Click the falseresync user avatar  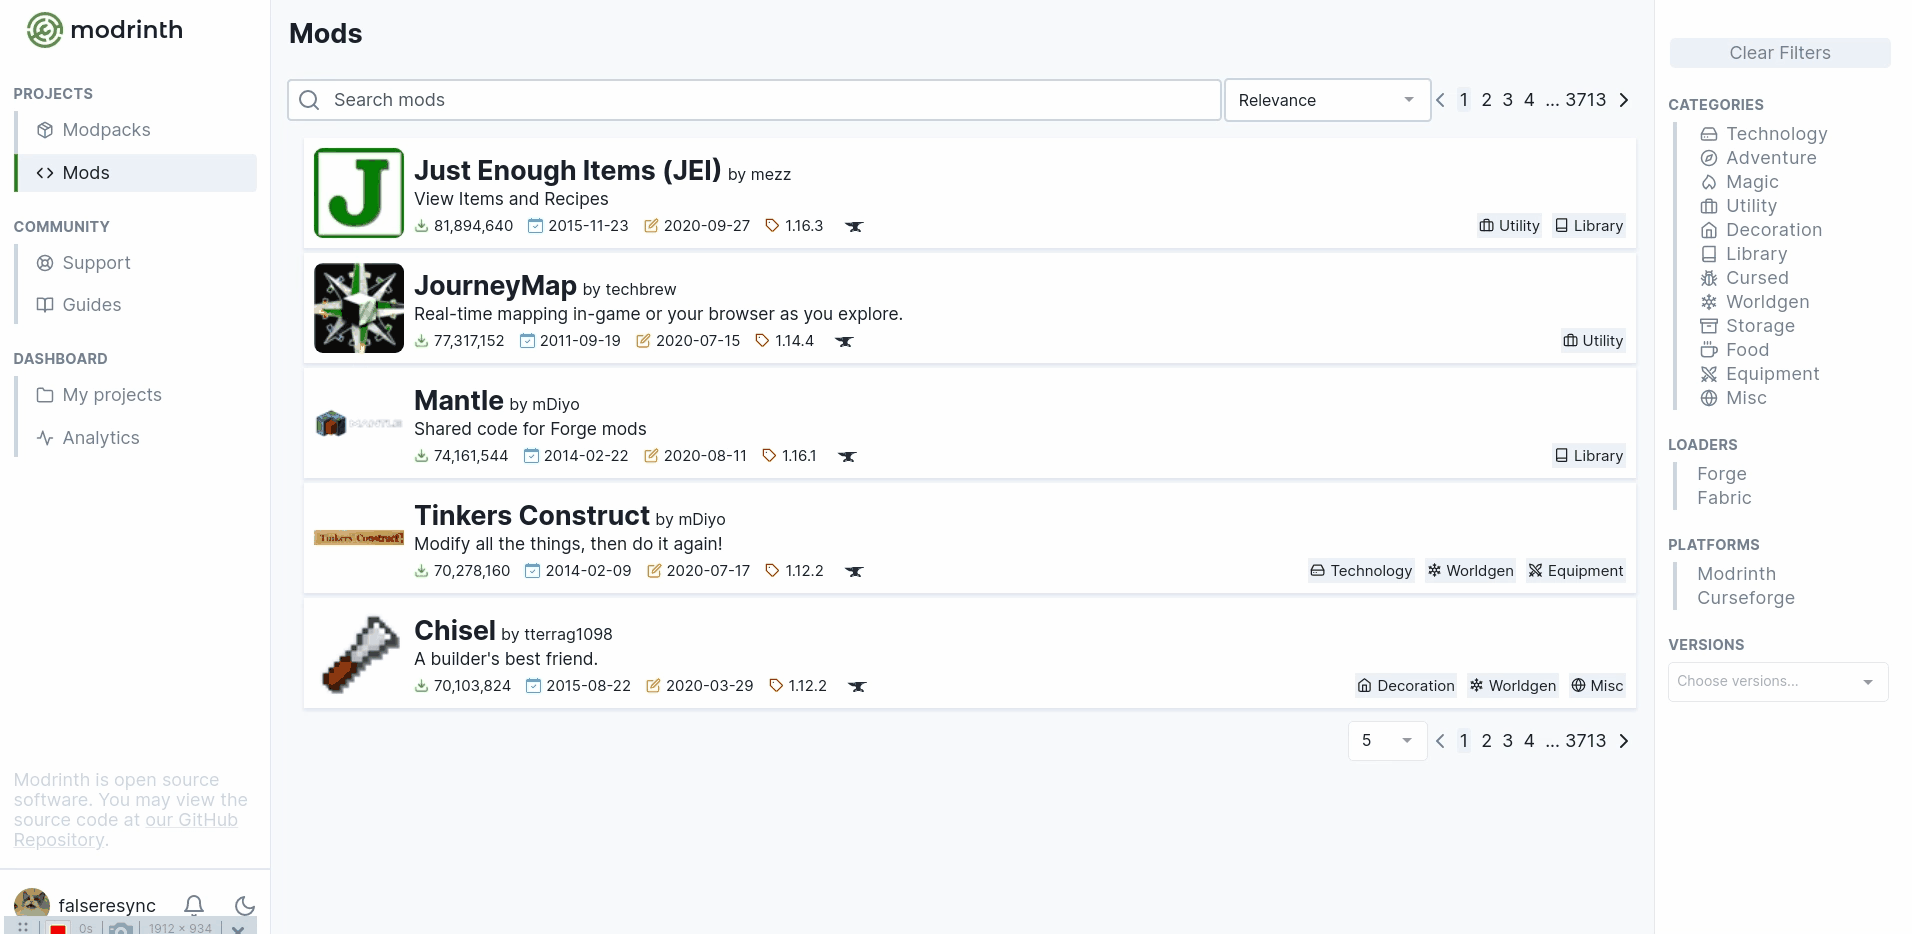[x=32, y=903]
